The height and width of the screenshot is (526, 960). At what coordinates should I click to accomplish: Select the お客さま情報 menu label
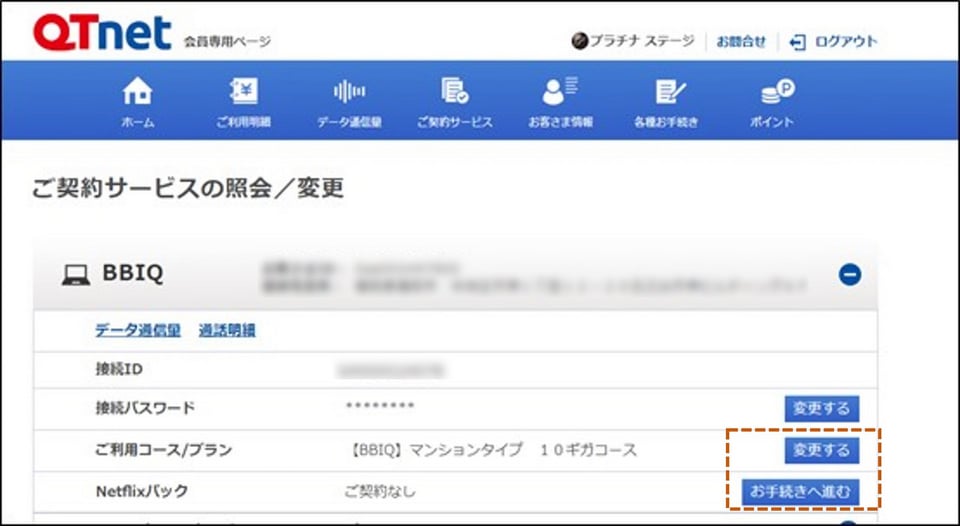[560, 122]
